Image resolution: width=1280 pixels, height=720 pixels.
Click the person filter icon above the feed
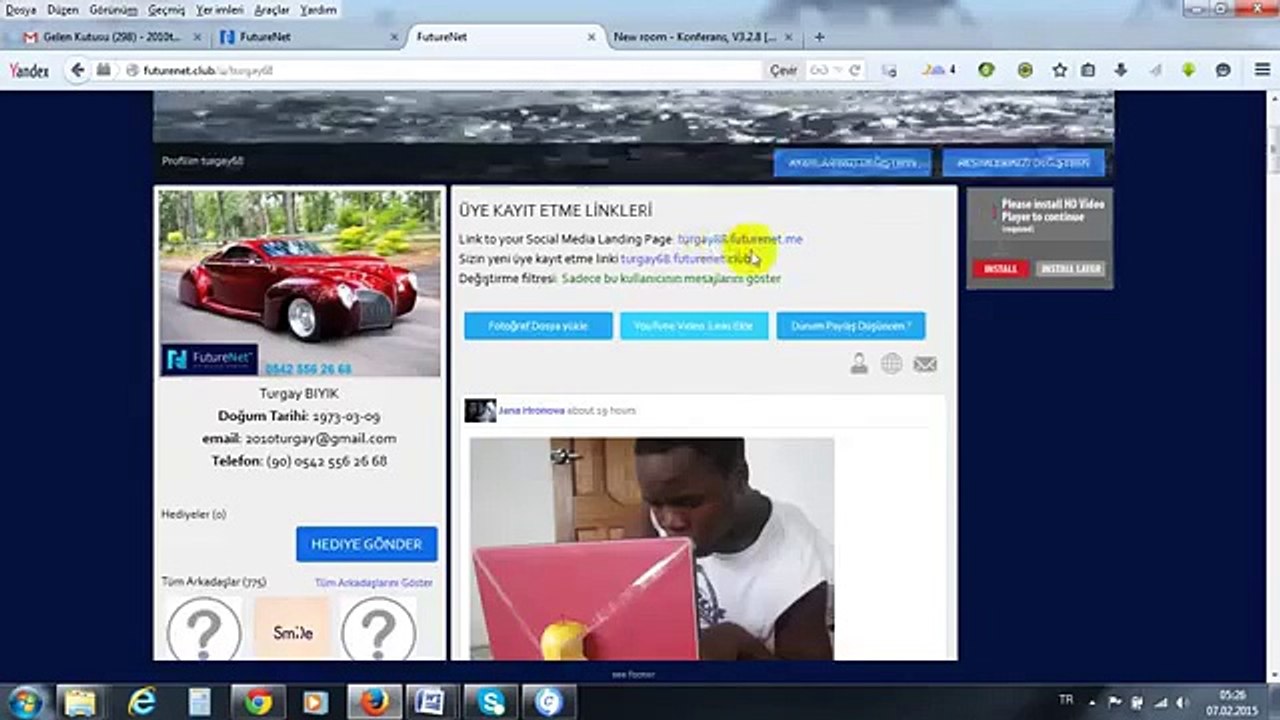click(x=859, y=364)
